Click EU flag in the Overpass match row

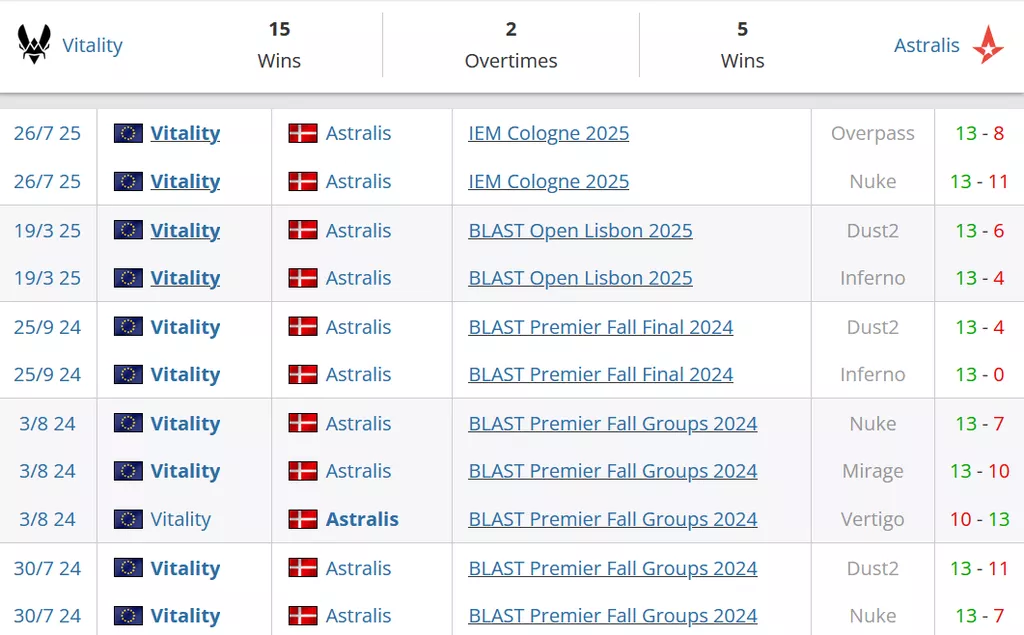pyautogui.click(x=128, y=133)
